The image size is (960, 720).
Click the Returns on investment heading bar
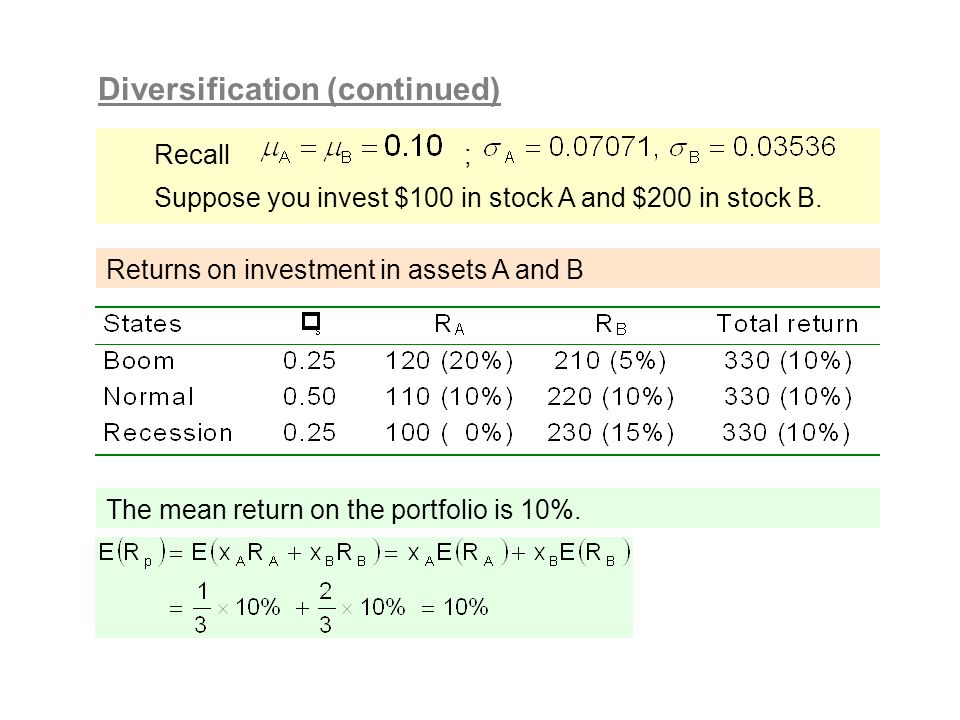click(x=487, y=268)
